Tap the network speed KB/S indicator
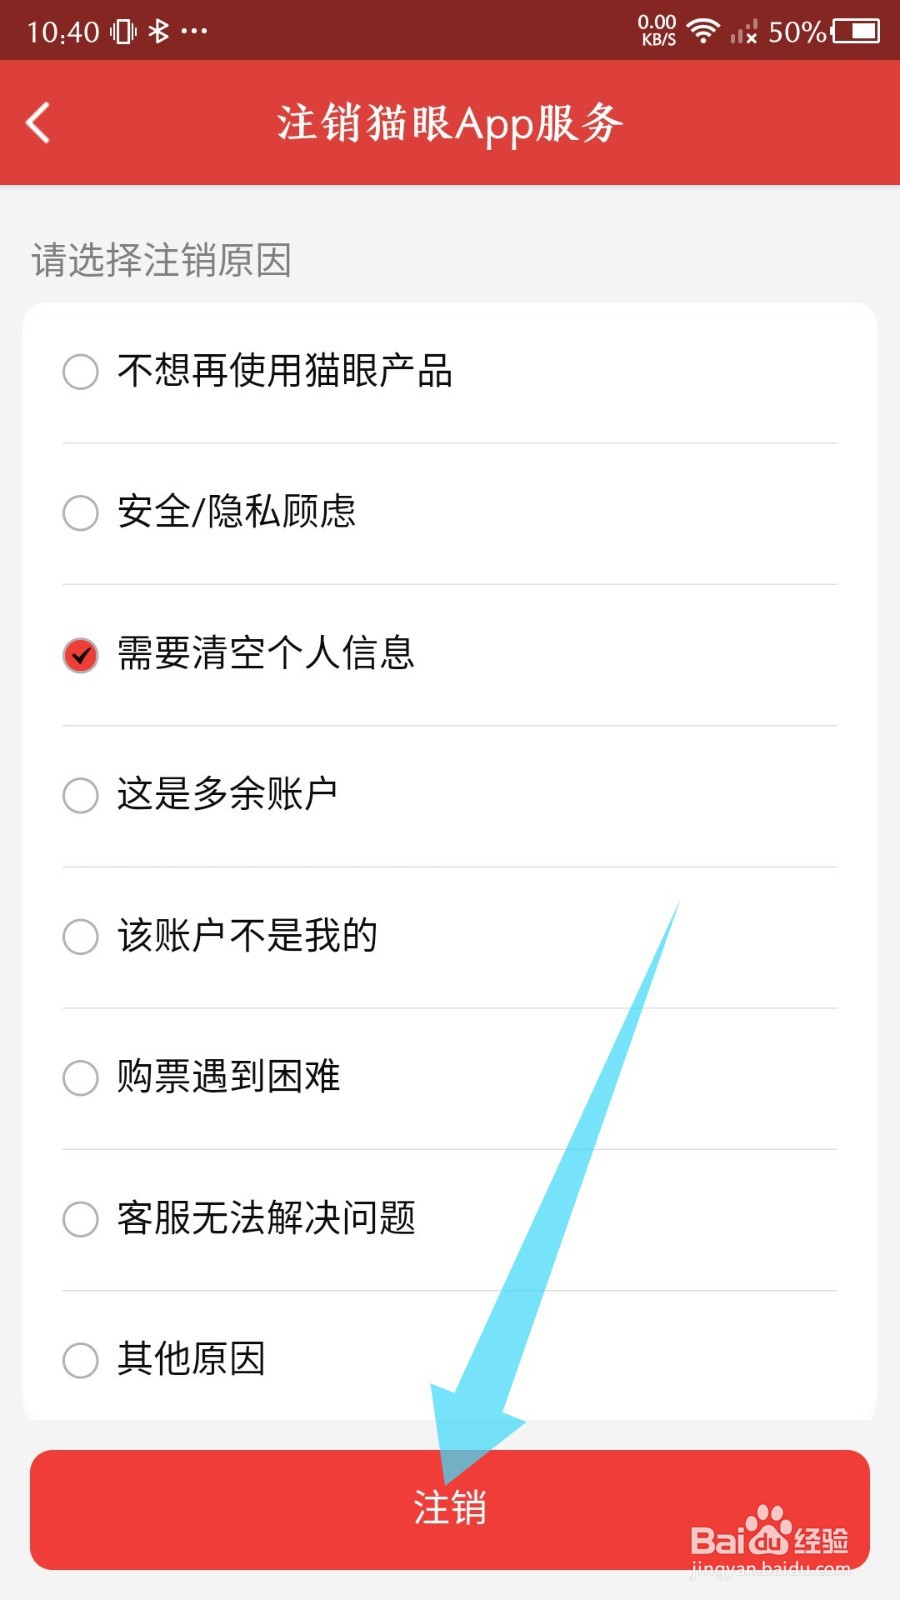This screenshot has height=1600, width=900. pos(657,31)
